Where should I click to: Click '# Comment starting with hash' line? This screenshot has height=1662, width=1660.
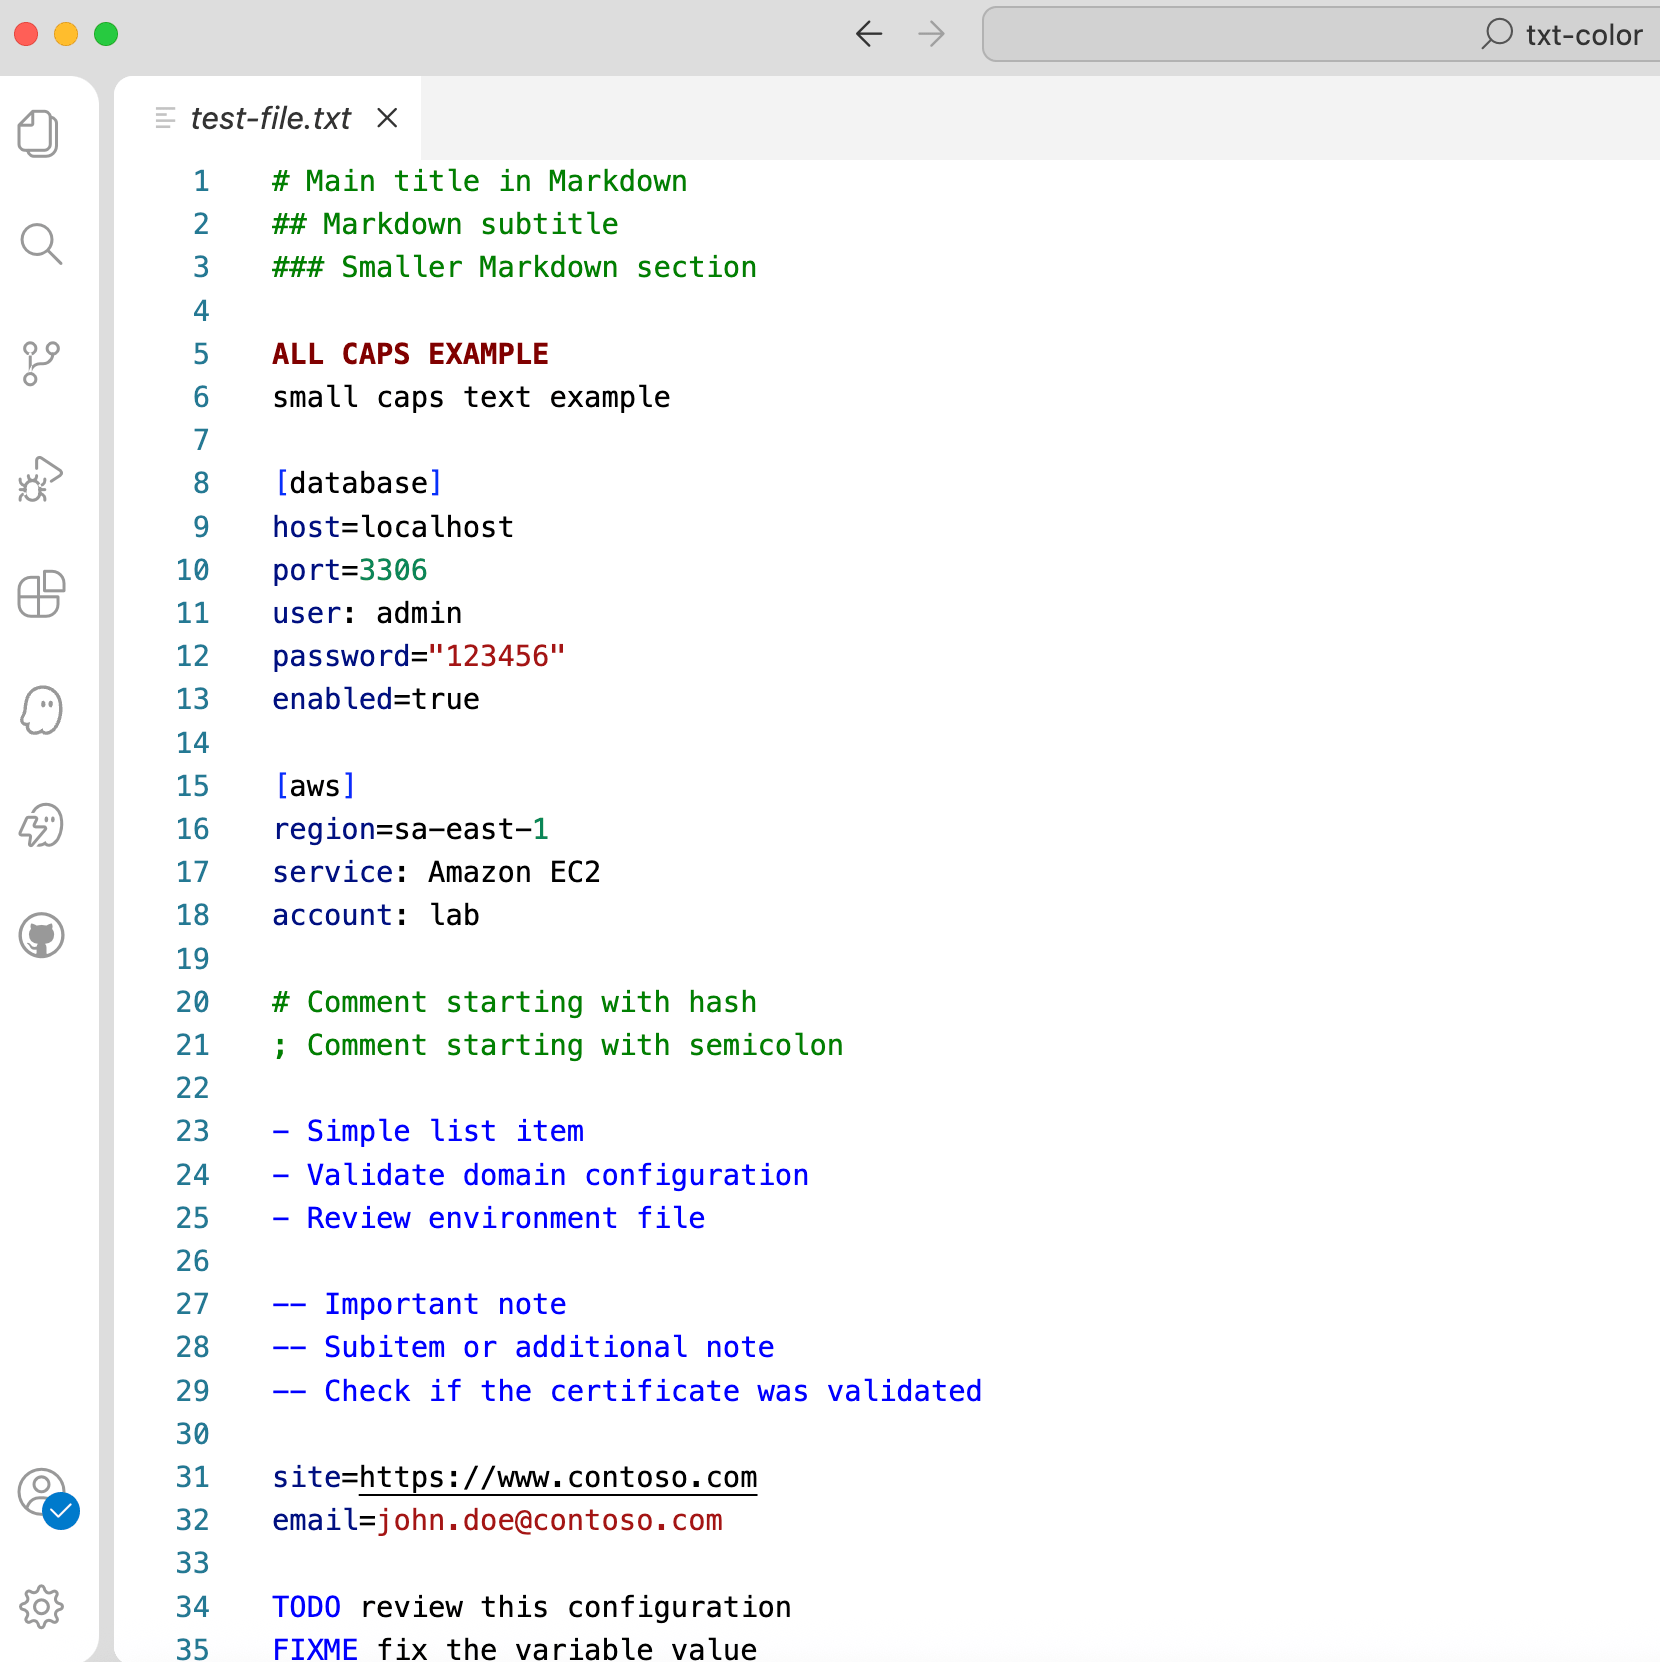pos(514,1002)
